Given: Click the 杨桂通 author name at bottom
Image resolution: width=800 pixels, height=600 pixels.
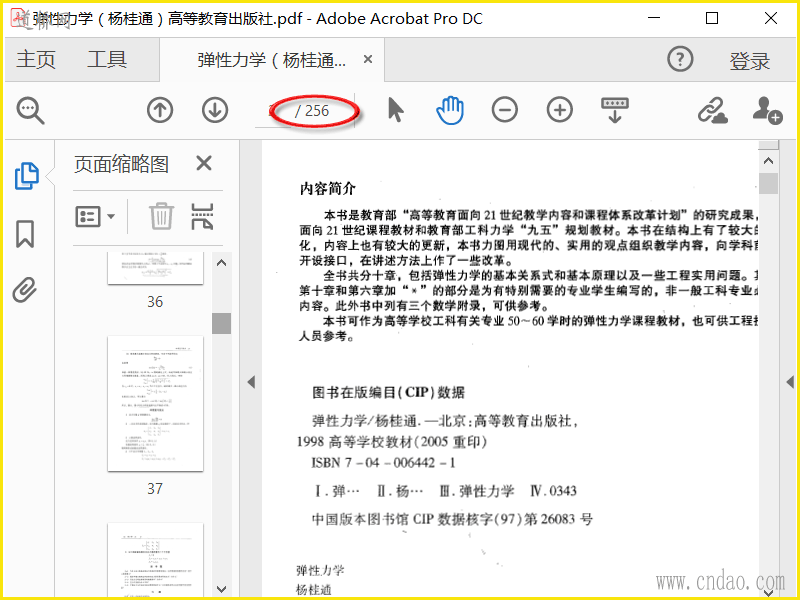Looking at the screenshot, I should [314, 589].
